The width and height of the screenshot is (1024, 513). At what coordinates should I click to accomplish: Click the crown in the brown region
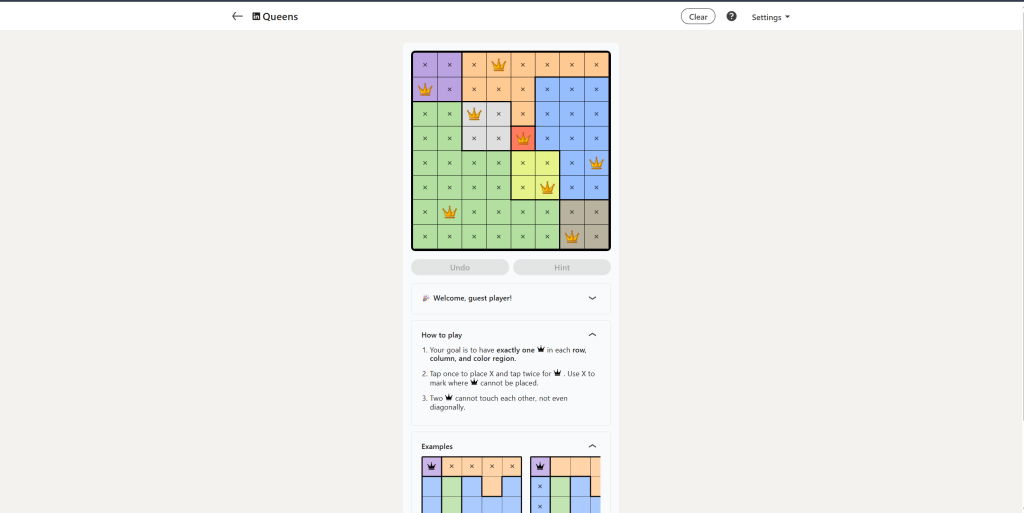pyautogui.click(x=572, y=237)
